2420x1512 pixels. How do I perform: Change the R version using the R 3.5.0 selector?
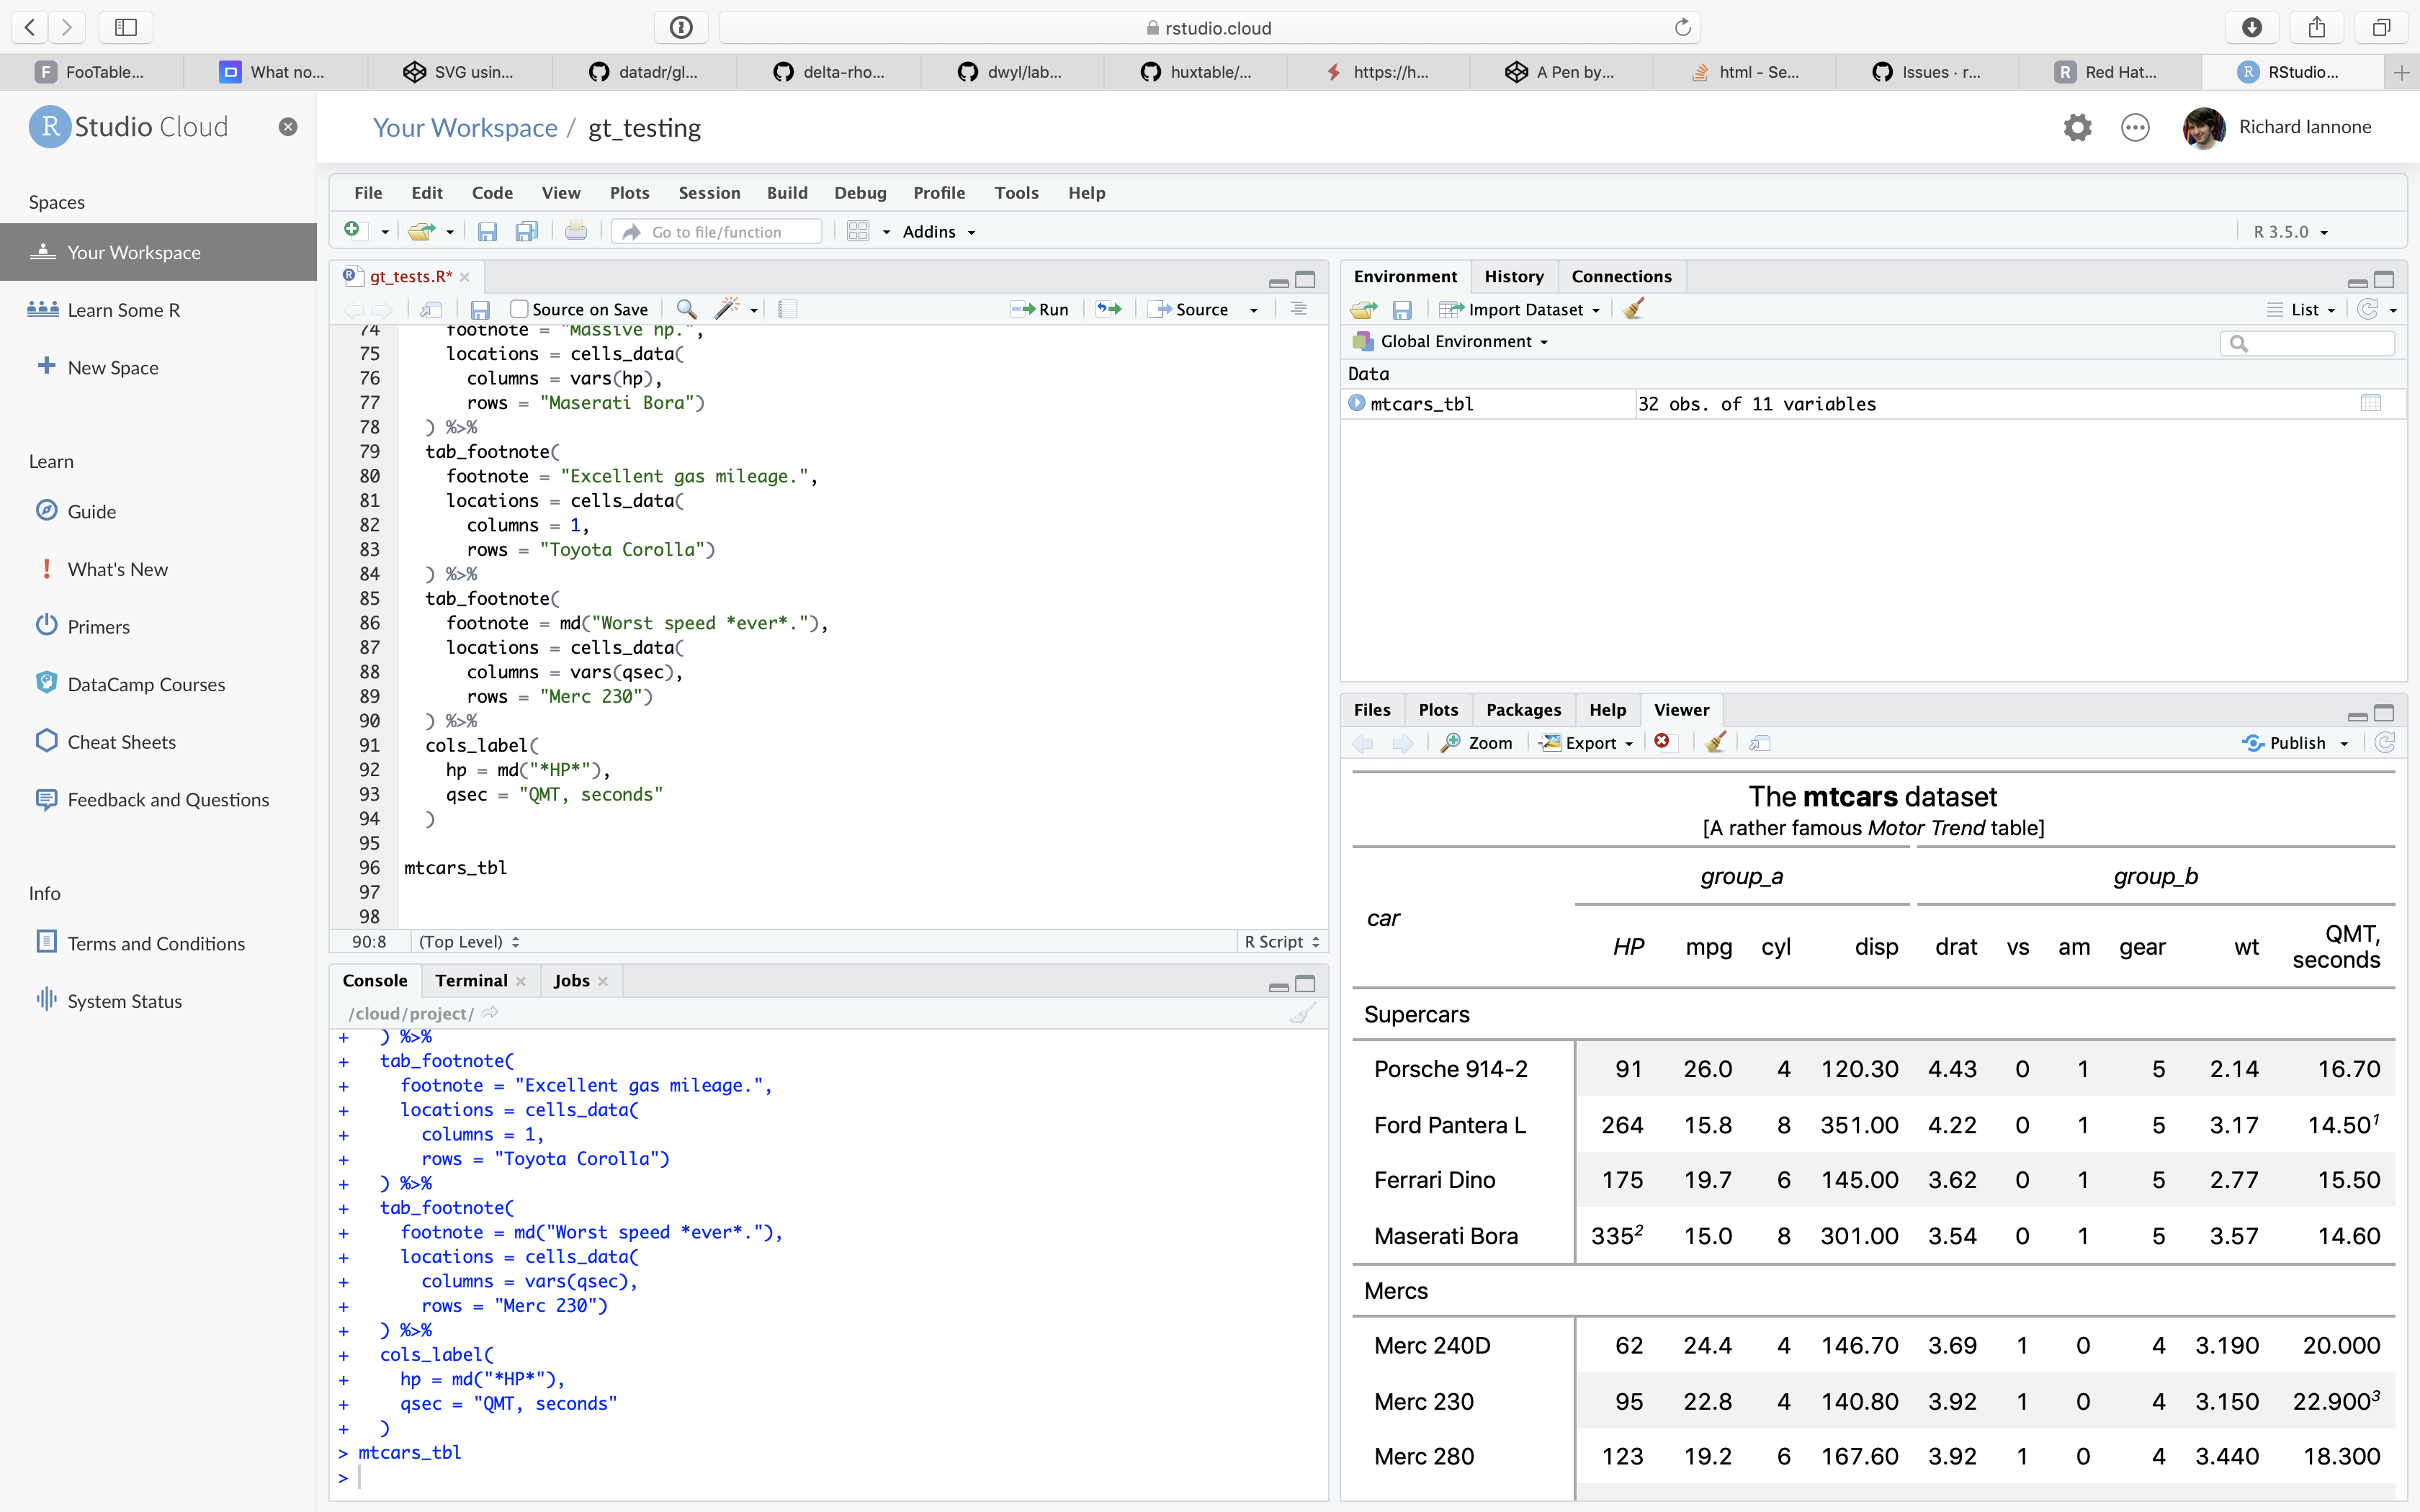click(2288, 231)
